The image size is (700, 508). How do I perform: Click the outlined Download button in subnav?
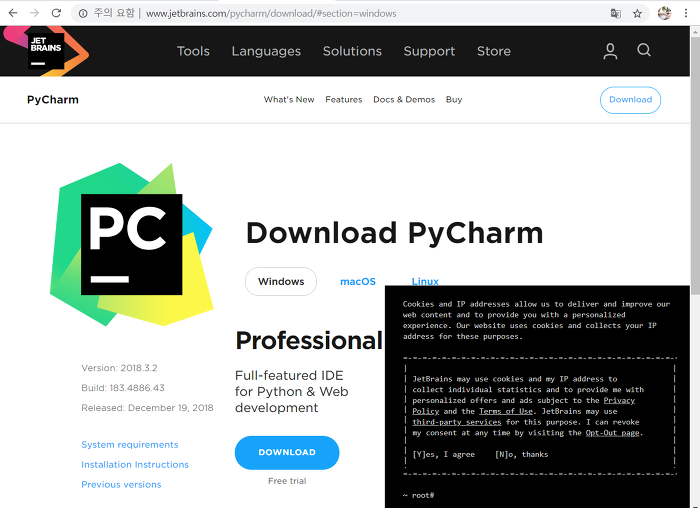[630, 100]
